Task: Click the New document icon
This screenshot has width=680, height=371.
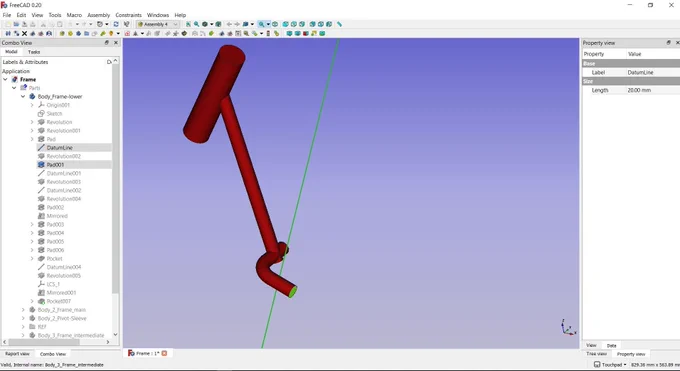Action: 8,24
